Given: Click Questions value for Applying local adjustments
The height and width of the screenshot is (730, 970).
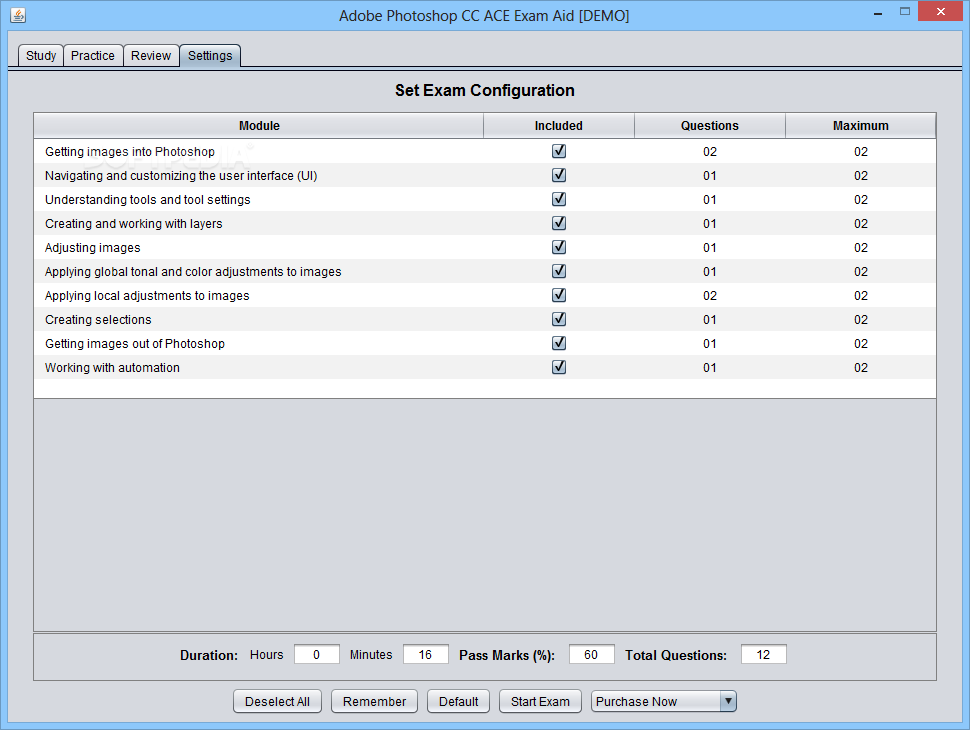Looking at the screenshot, I should [710, 296].
